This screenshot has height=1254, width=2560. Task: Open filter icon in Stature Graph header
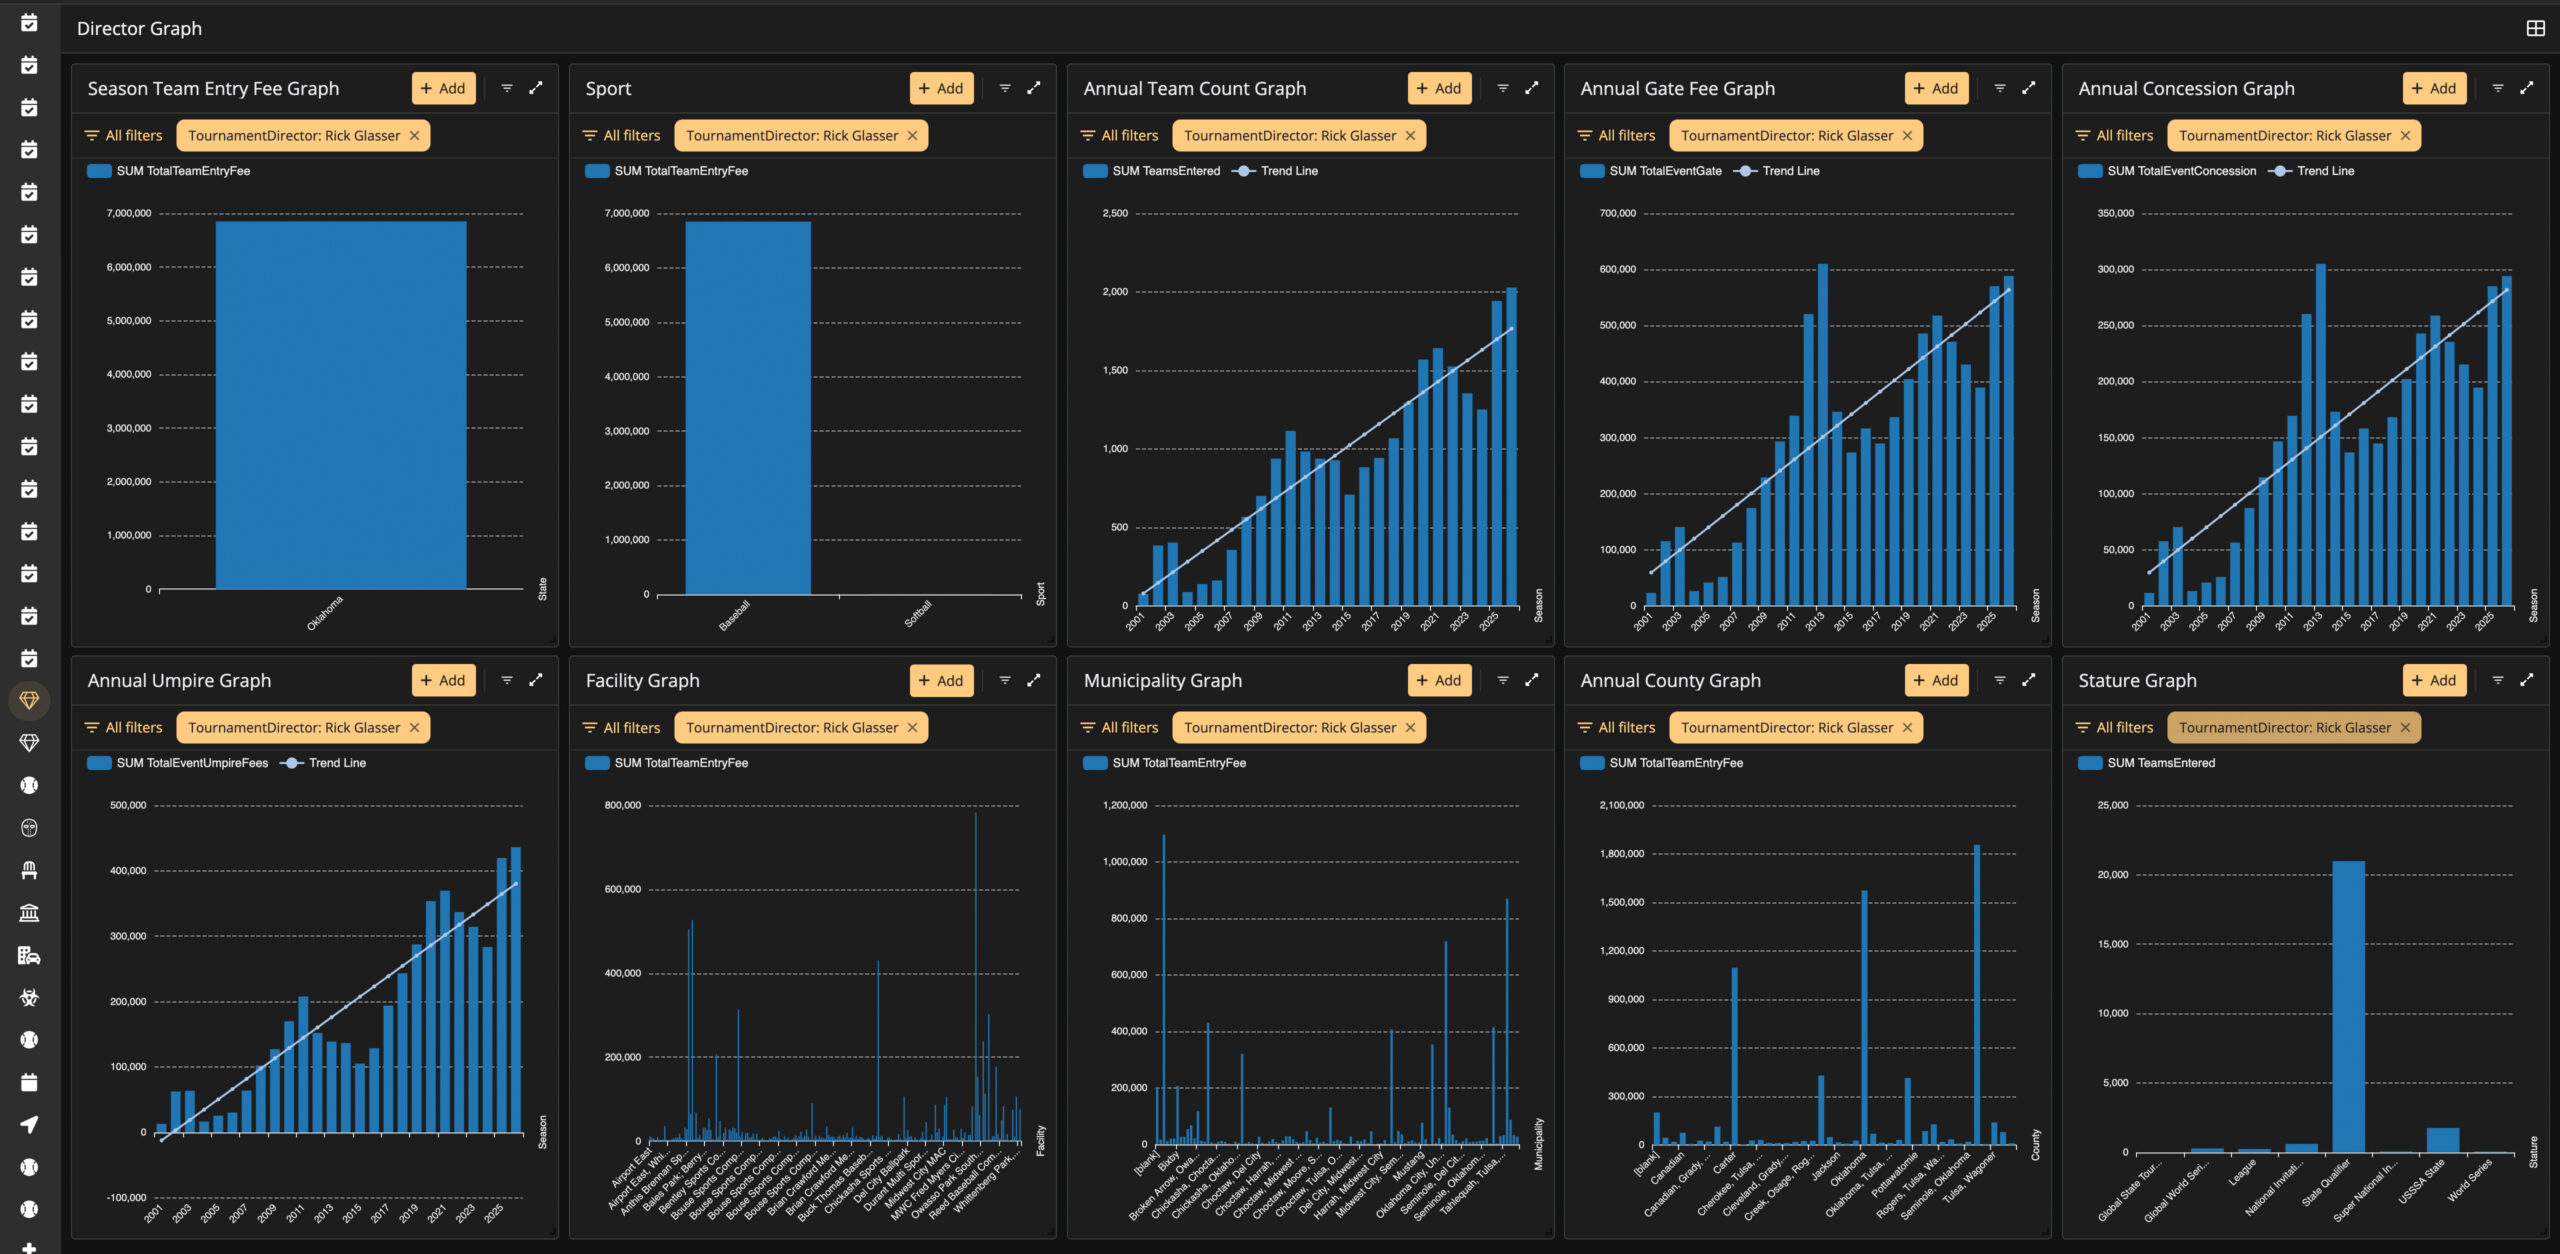click(2498, 680)
